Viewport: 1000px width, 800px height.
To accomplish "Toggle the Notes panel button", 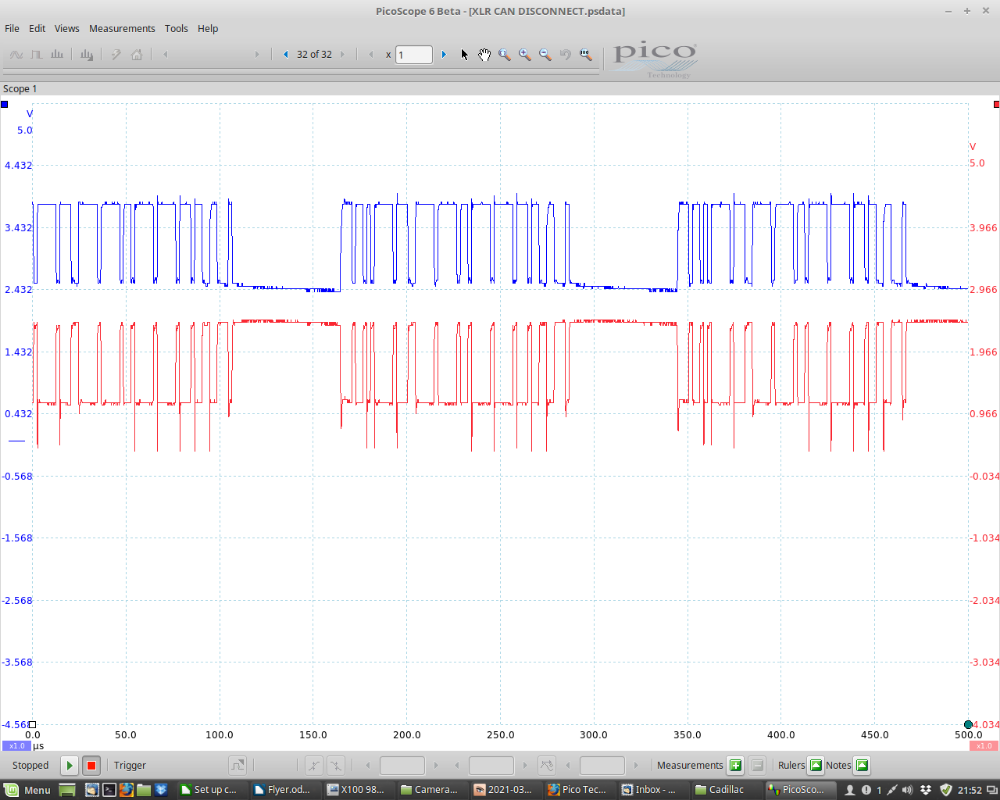I will 862,766.
